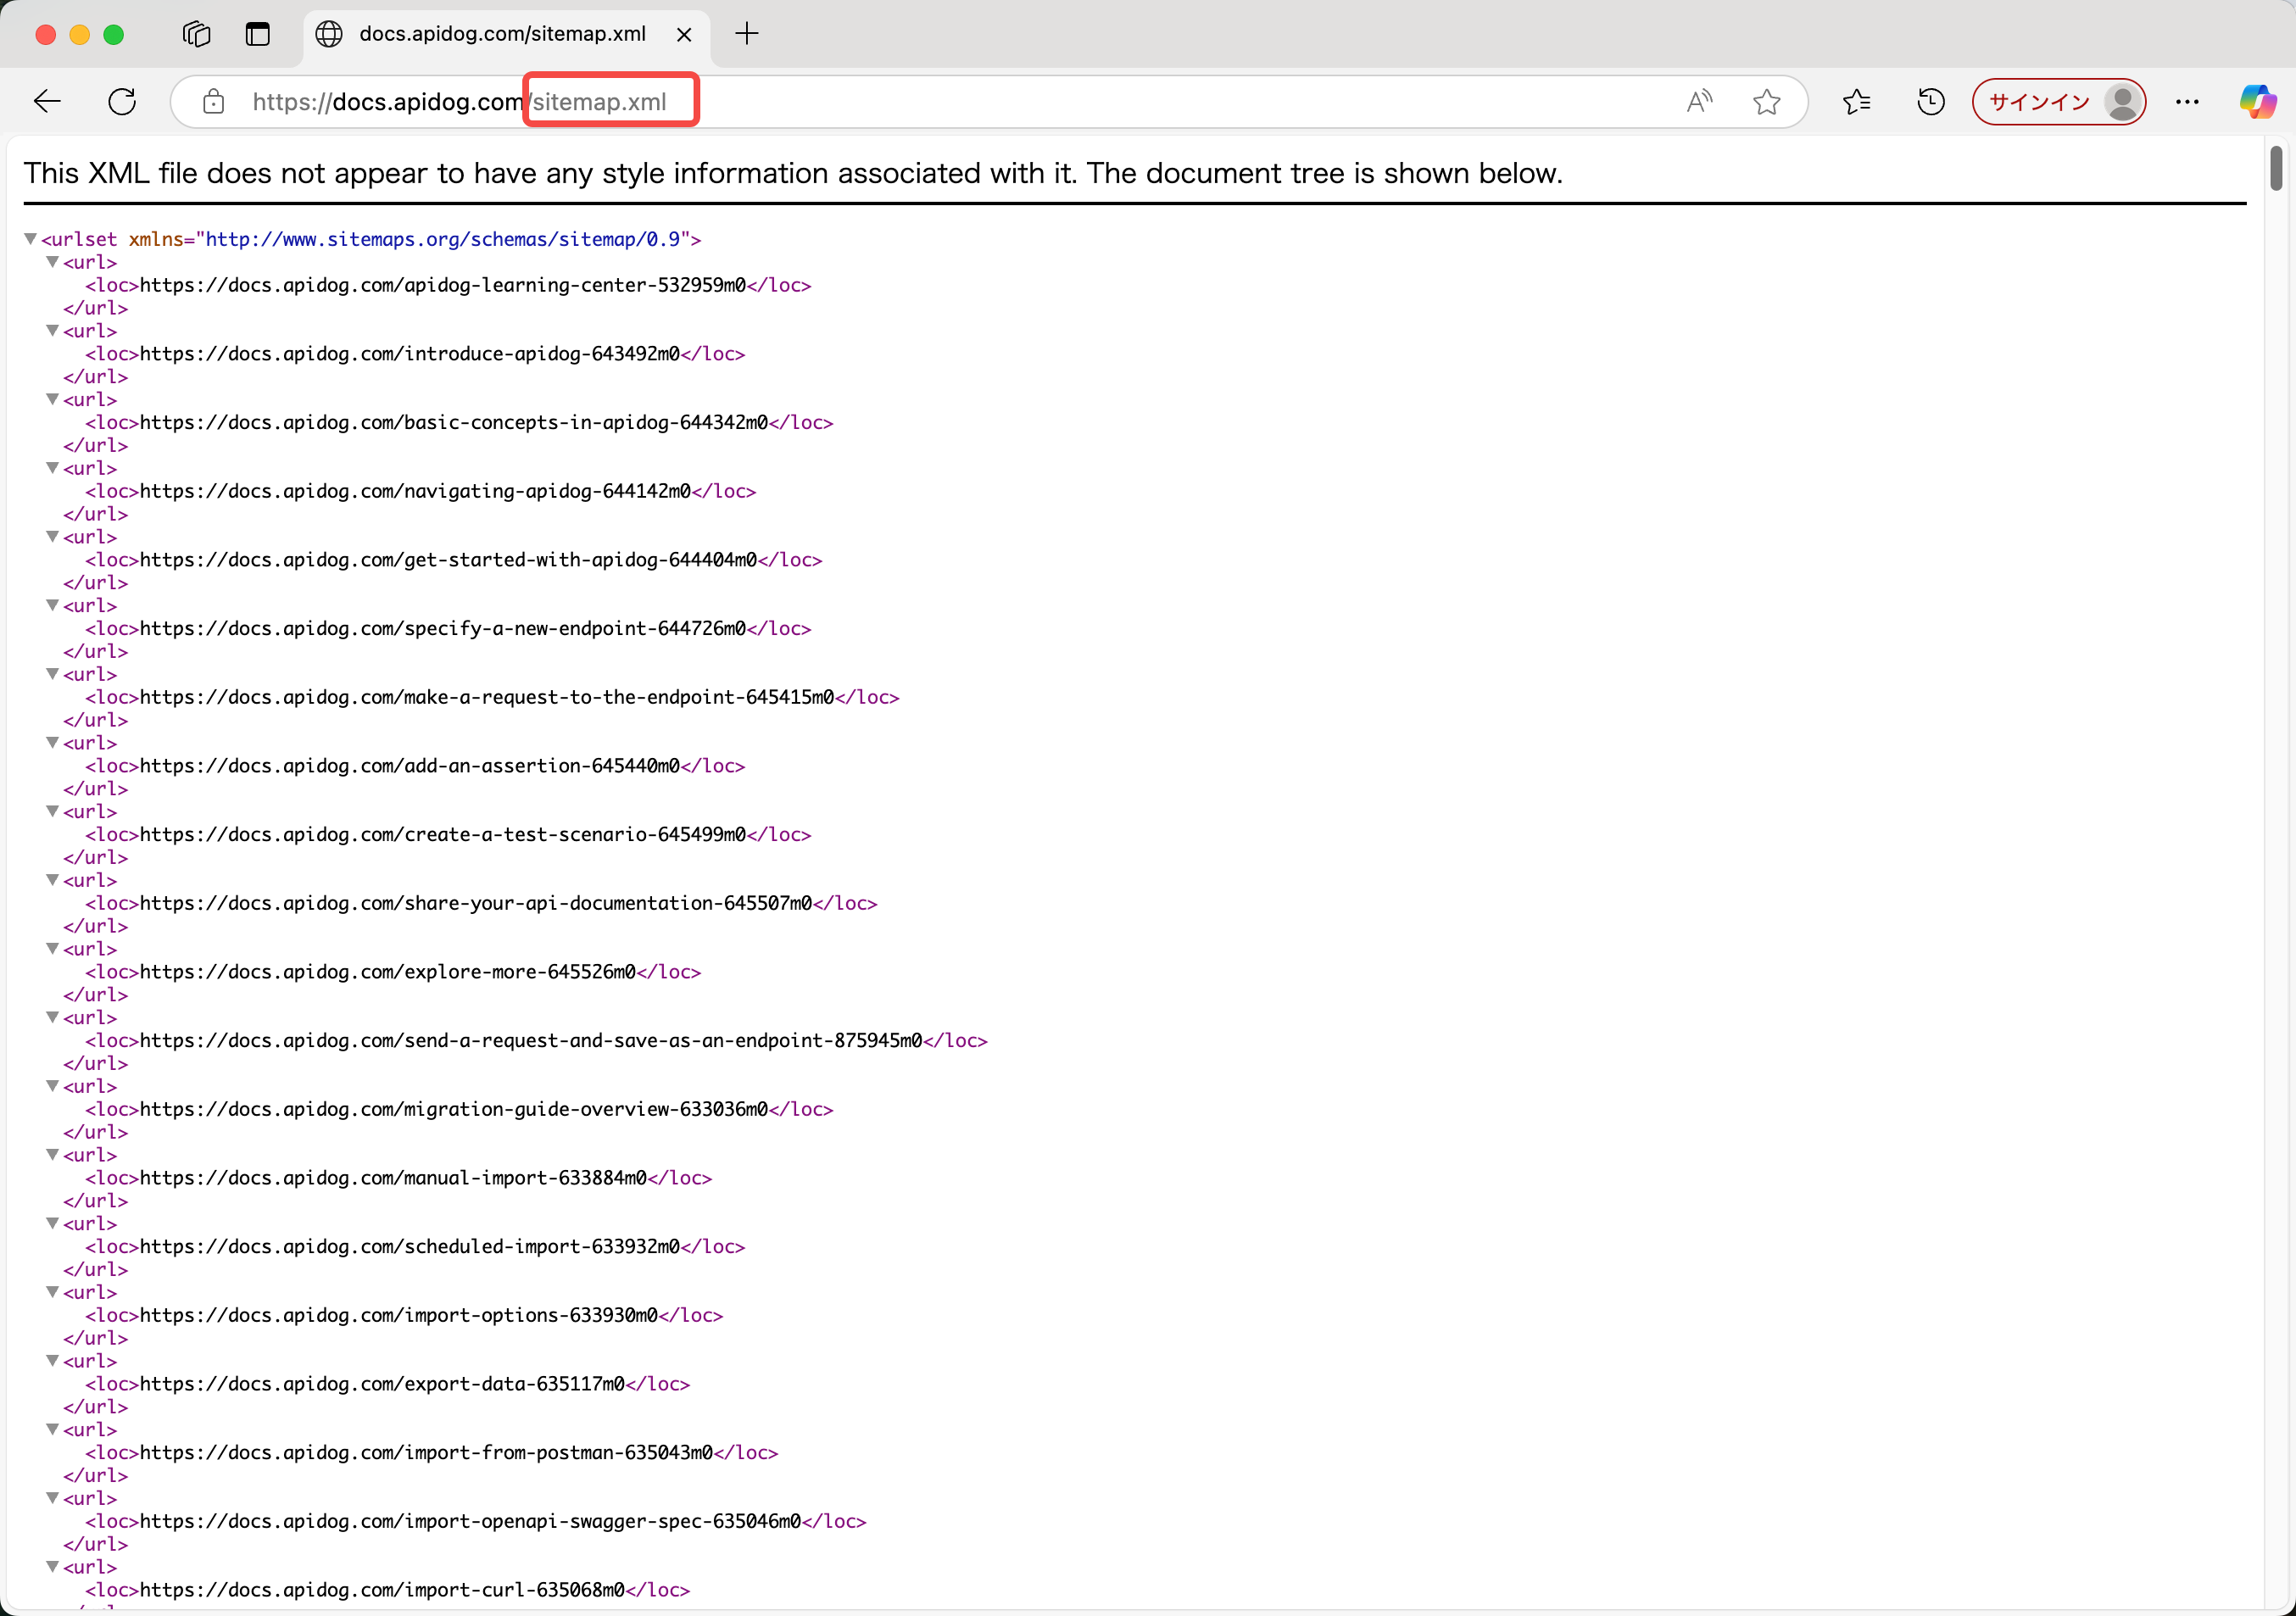Screen dimensions: 2296x1616
Task: Collapse the basic-concepts-in-apidog url node
Action: (x=52, y=399)
